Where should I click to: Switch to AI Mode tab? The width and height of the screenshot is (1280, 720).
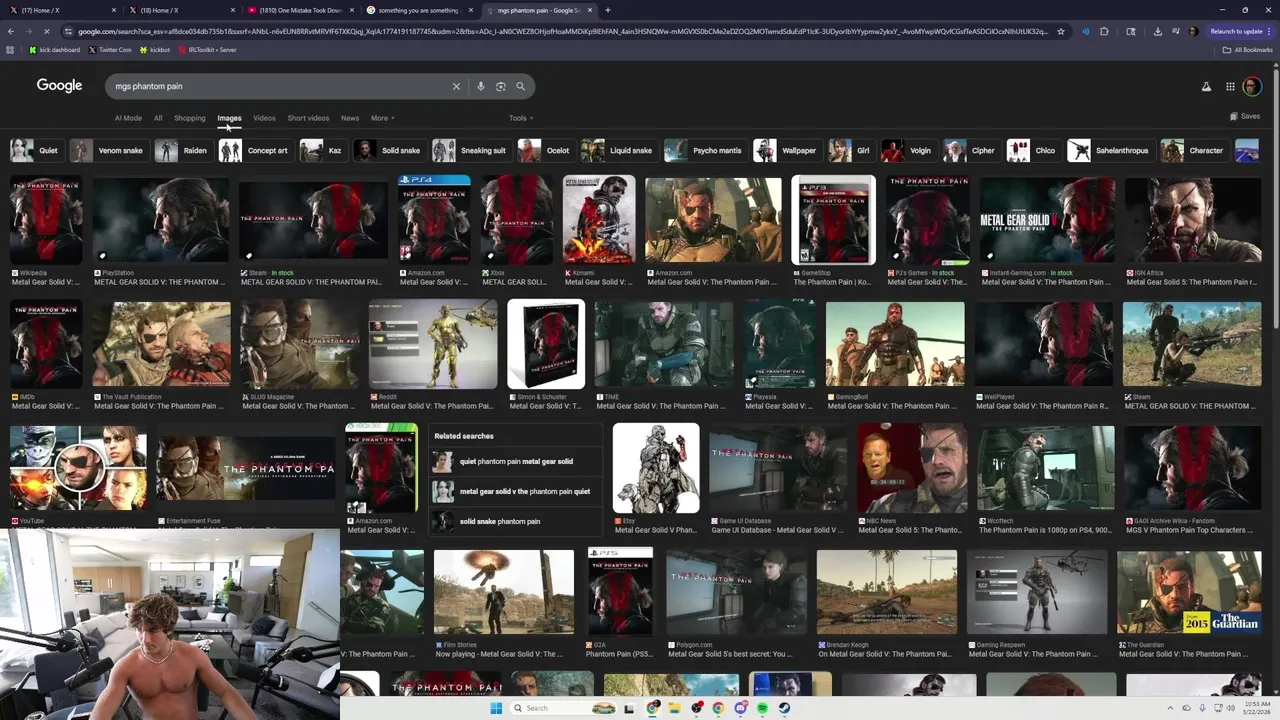pyautogui.click(x=128, y=118)
